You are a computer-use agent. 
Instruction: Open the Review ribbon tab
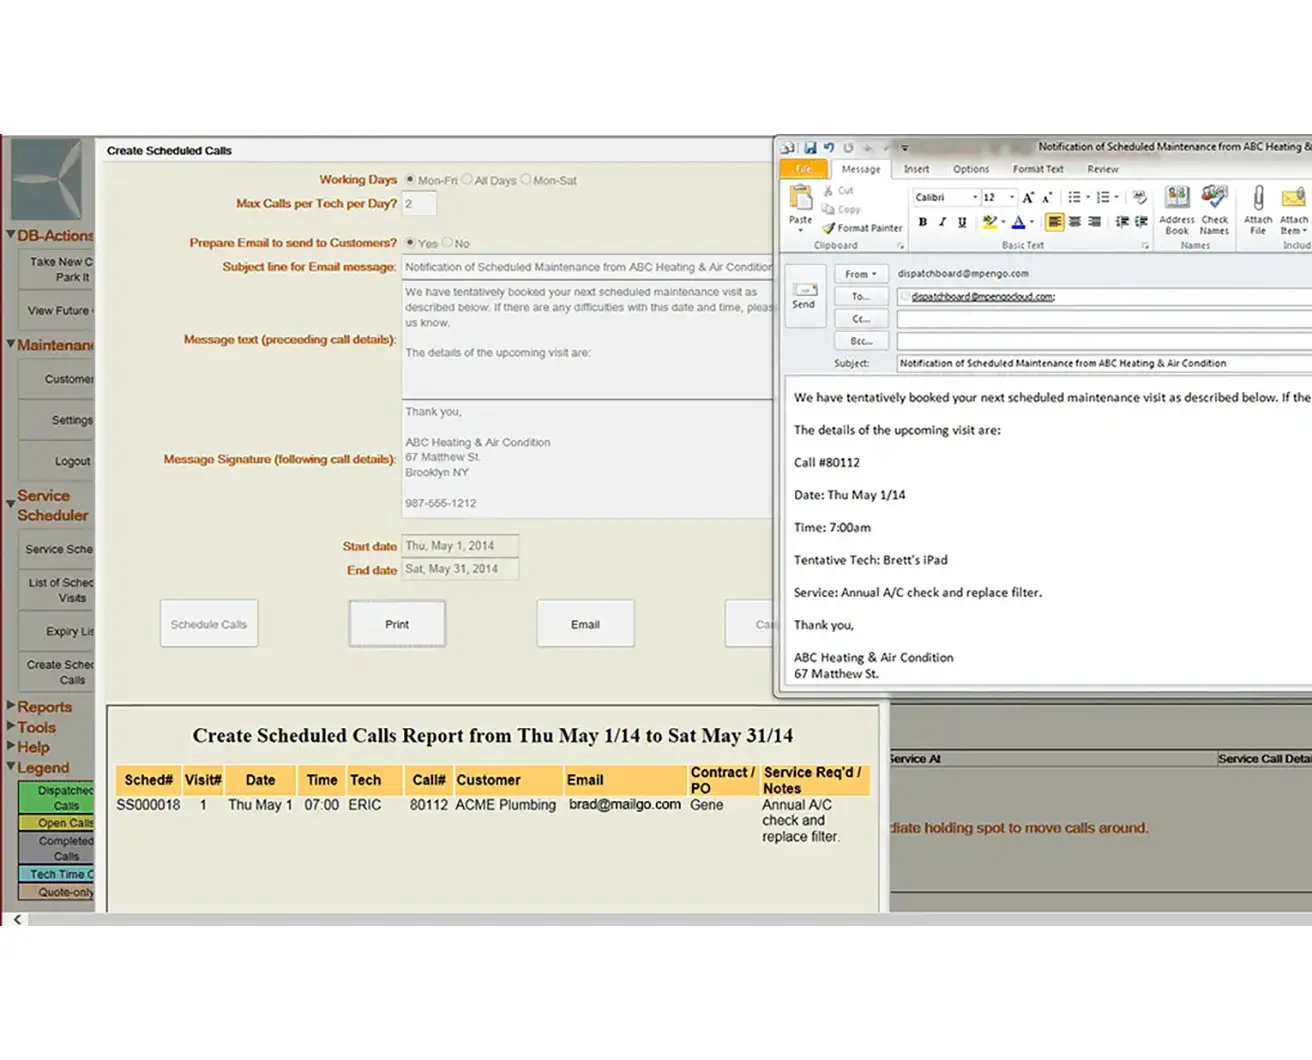pyautogui.click(x=1103, y=169)
